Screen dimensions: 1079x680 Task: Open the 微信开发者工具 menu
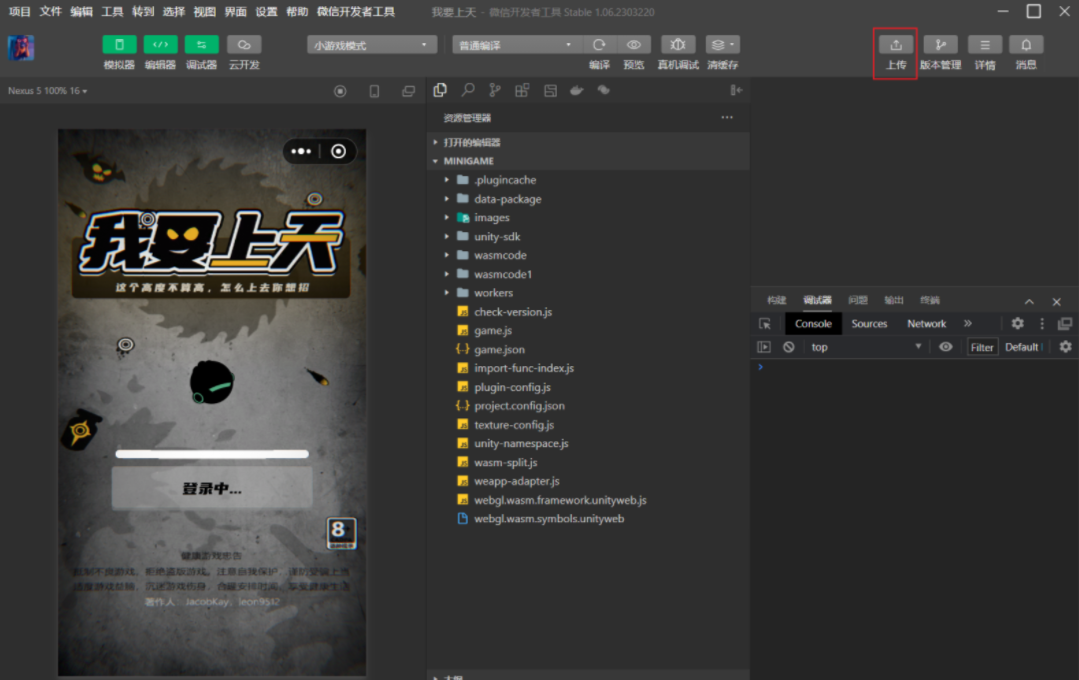click(x=356, y=12)
